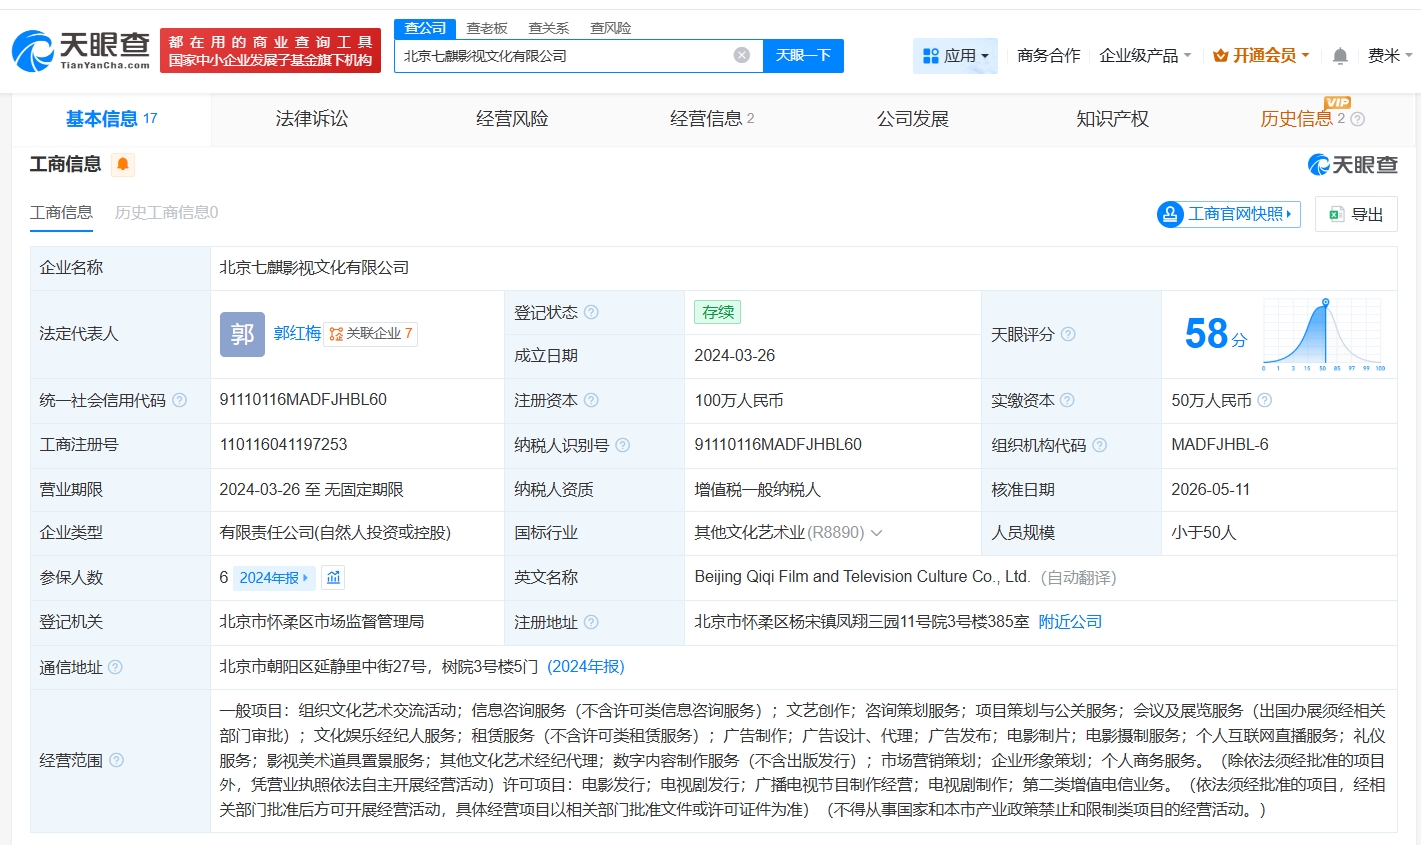The image size is (1421, 845).
Task: Switch to the 查关系 search tab
Action: point(549,28)
